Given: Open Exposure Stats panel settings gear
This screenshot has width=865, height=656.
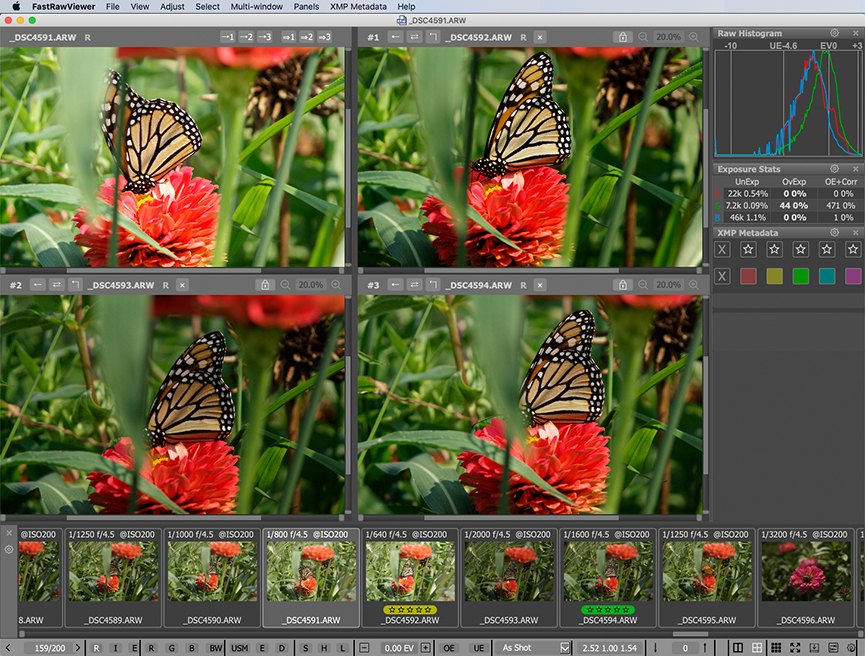Looking at the screenshot, I should (x=835, y=169).
